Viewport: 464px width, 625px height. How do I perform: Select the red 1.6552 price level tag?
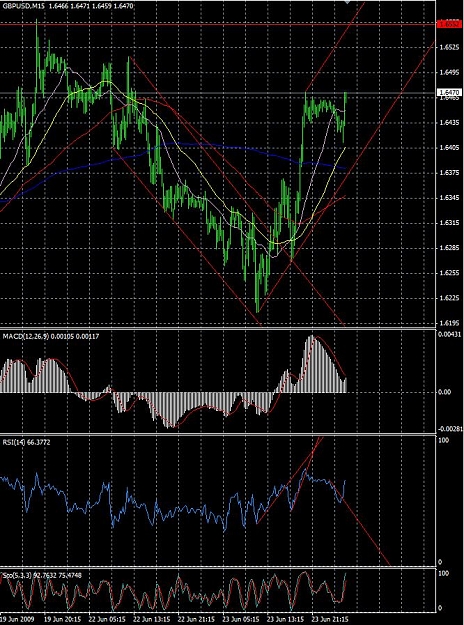click(x=449, y=24)
